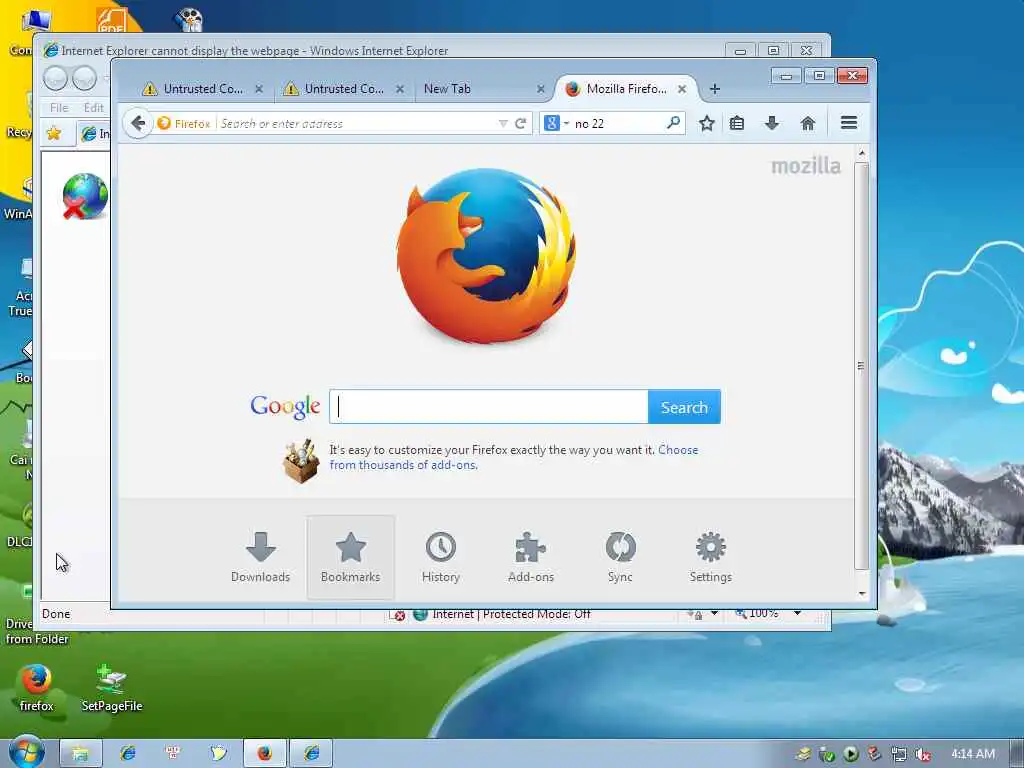Click the back button in Internet Explorer
Image resolution: width=1024 pixels, height=768 pixels.
click(56, 78)
